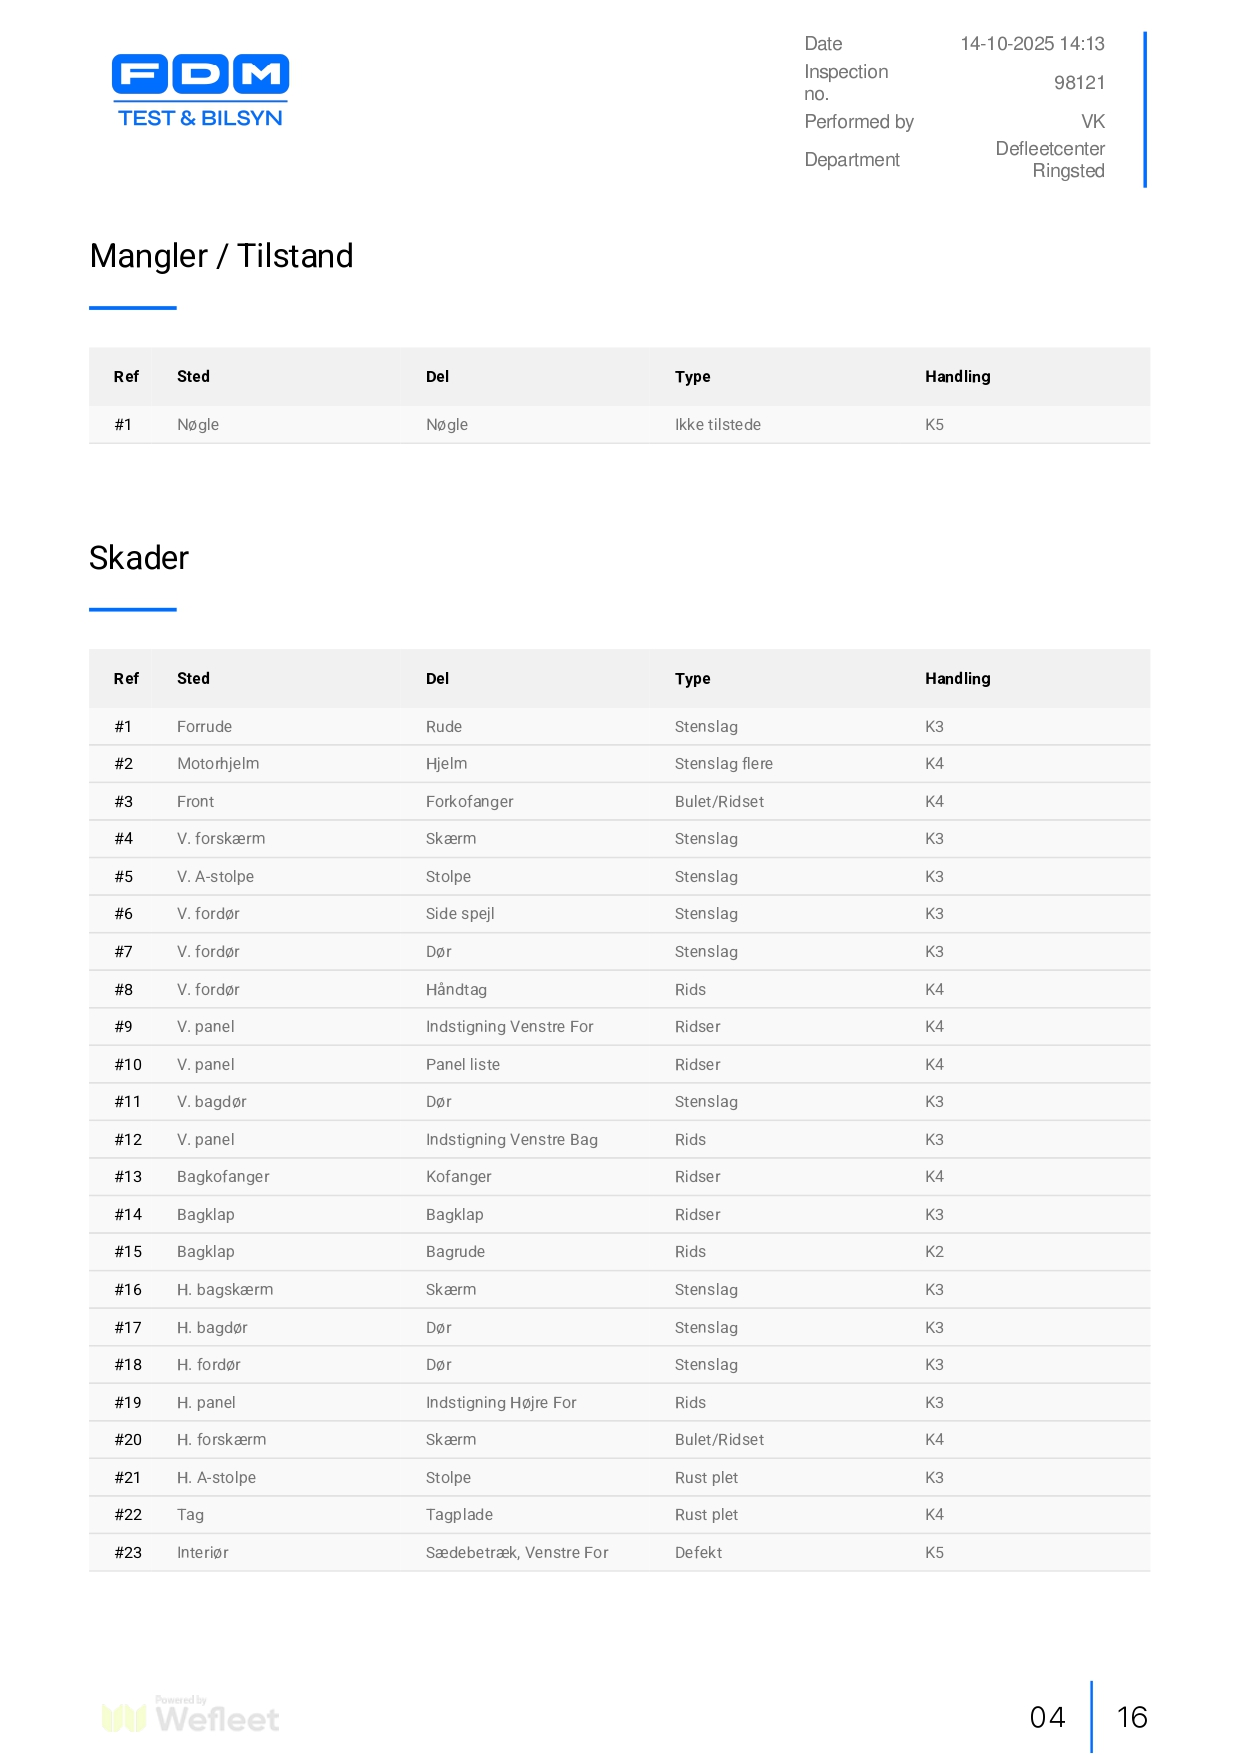Click the Type column header in Mangler table
Viewport: 1240px width, 1755px height.
pyautogui.click(x=692, y=377)
